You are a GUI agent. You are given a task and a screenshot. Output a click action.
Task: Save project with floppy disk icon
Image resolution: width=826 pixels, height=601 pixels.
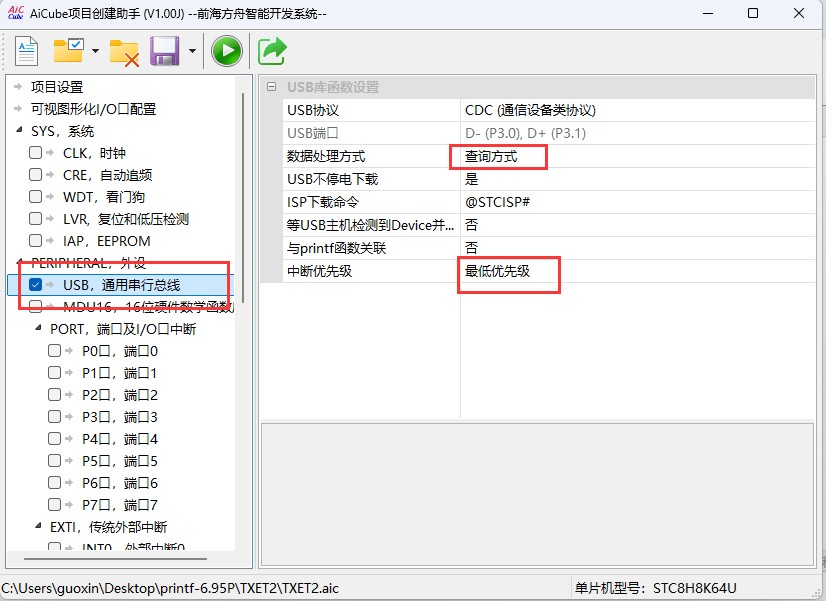pos(164,51)
